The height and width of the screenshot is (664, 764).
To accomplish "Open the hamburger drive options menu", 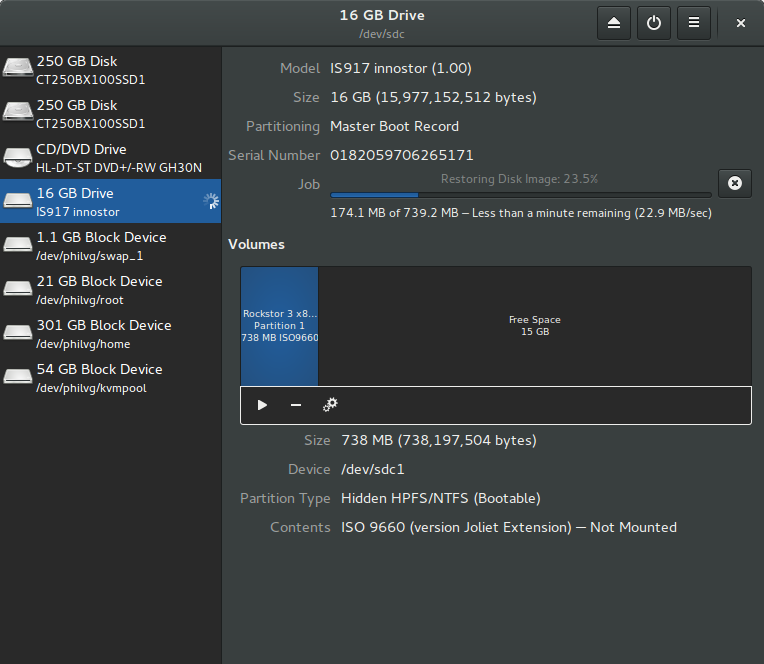I will coord(694,22).
